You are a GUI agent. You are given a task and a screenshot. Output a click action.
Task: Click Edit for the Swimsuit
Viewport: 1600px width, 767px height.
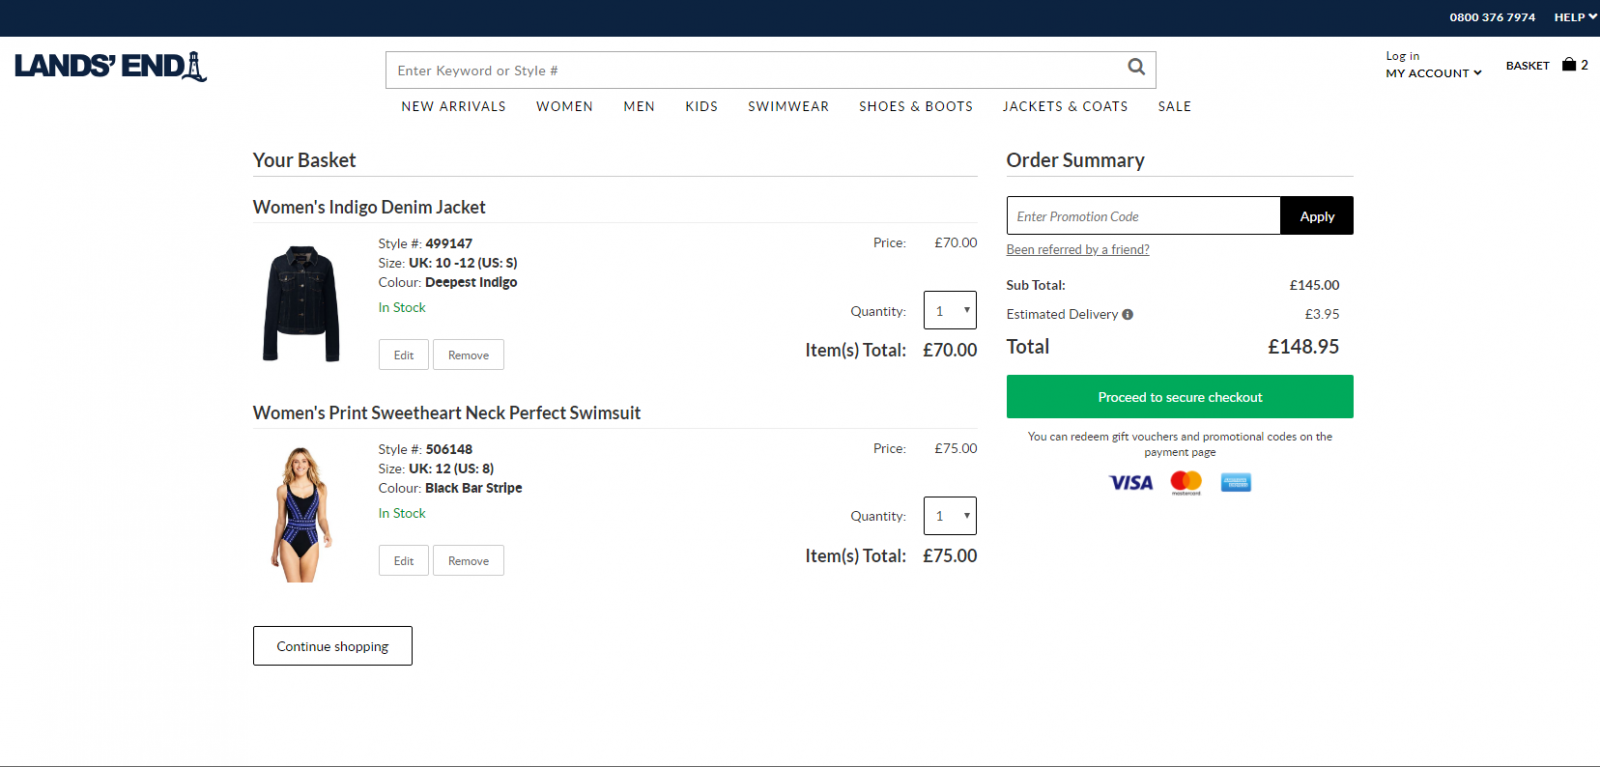tap(403, 561)
